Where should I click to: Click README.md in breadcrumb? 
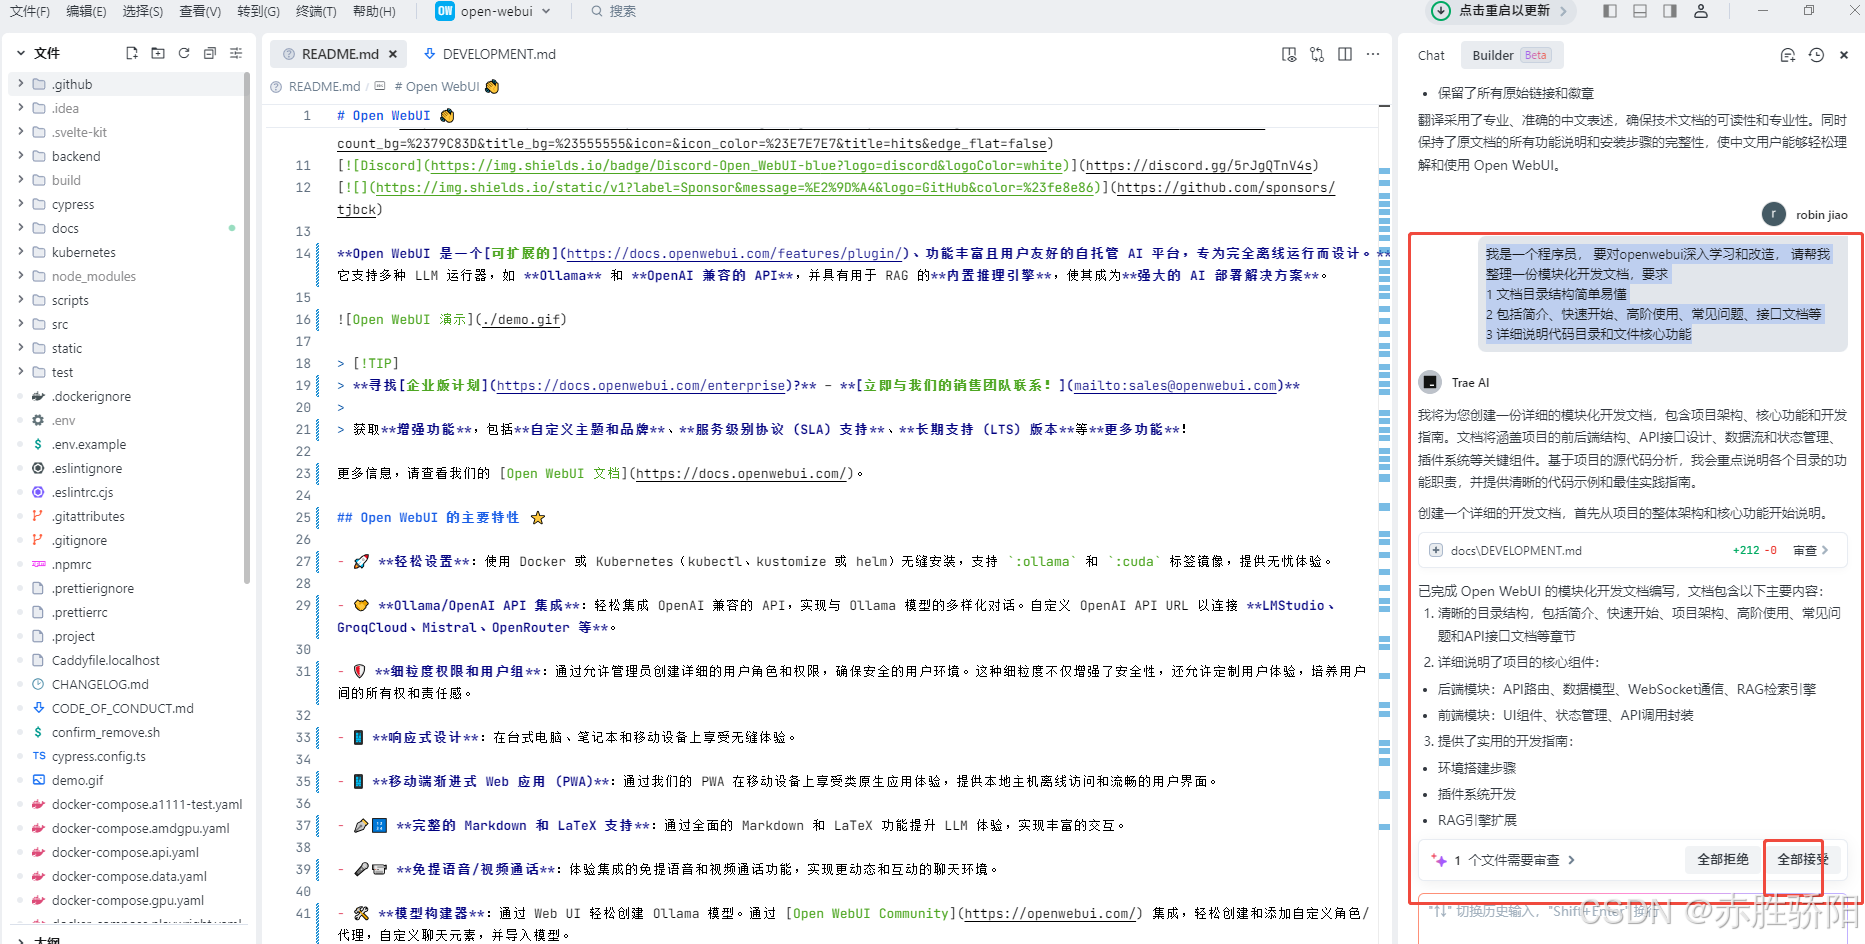323,87
